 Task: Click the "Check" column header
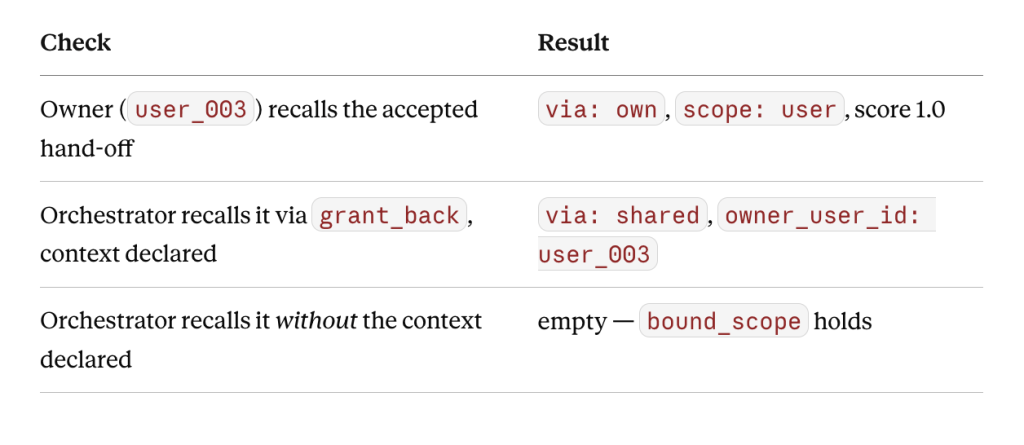[x=76, y=43]
